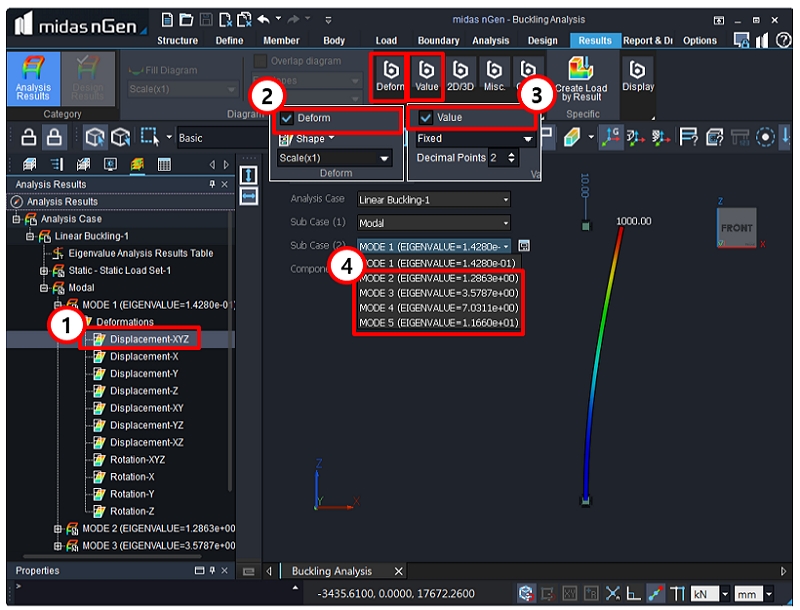Open the Design ribbon tab

542,40
